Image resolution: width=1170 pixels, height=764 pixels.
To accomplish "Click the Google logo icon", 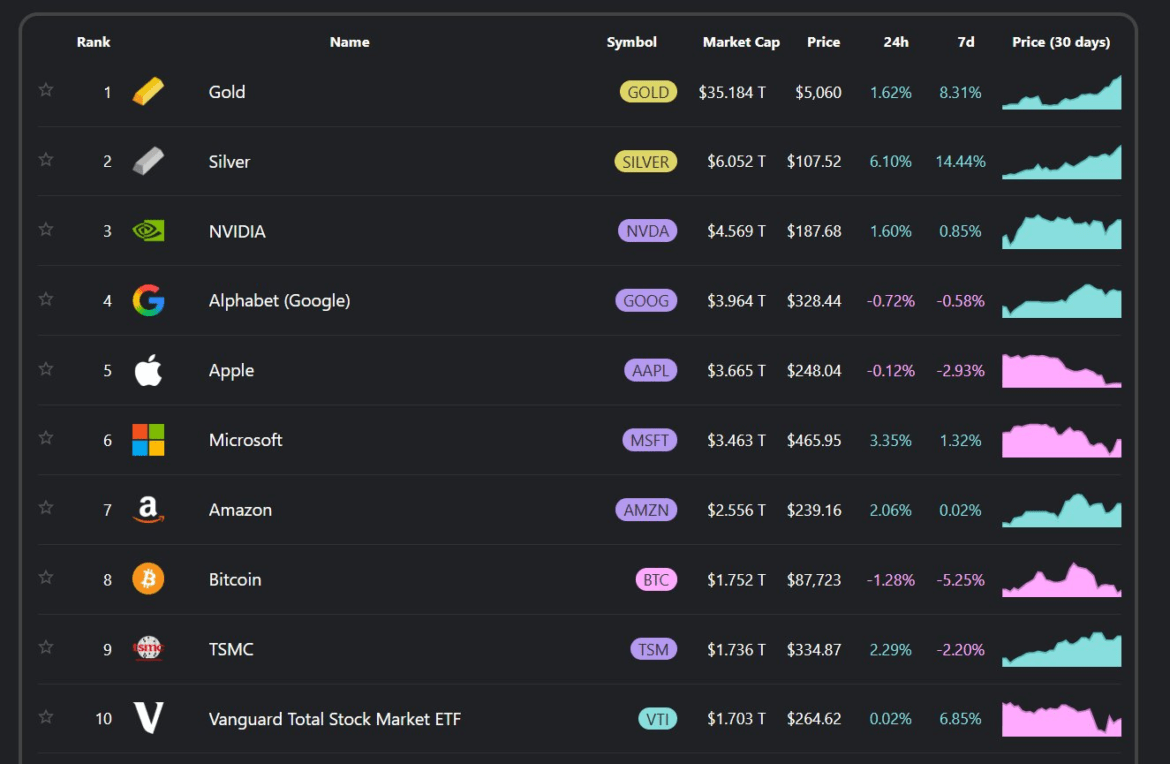I will (148, 300).
